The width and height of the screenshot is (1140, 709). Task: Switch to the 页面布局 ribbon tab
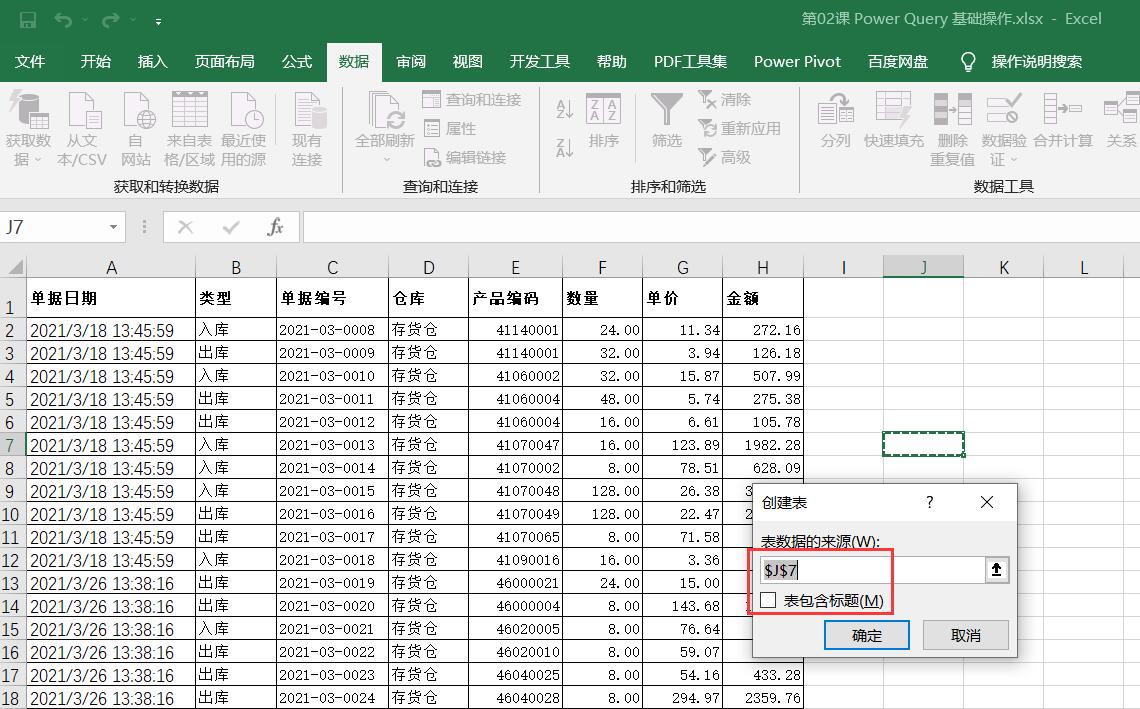click(225, 62)
